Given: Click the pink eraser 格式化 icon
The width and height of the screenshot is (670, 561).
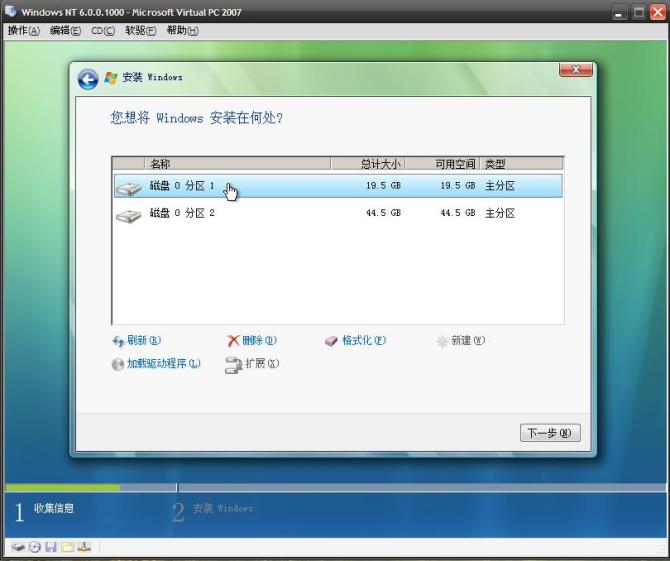Looking at the screenshot, I should (332, 341).
